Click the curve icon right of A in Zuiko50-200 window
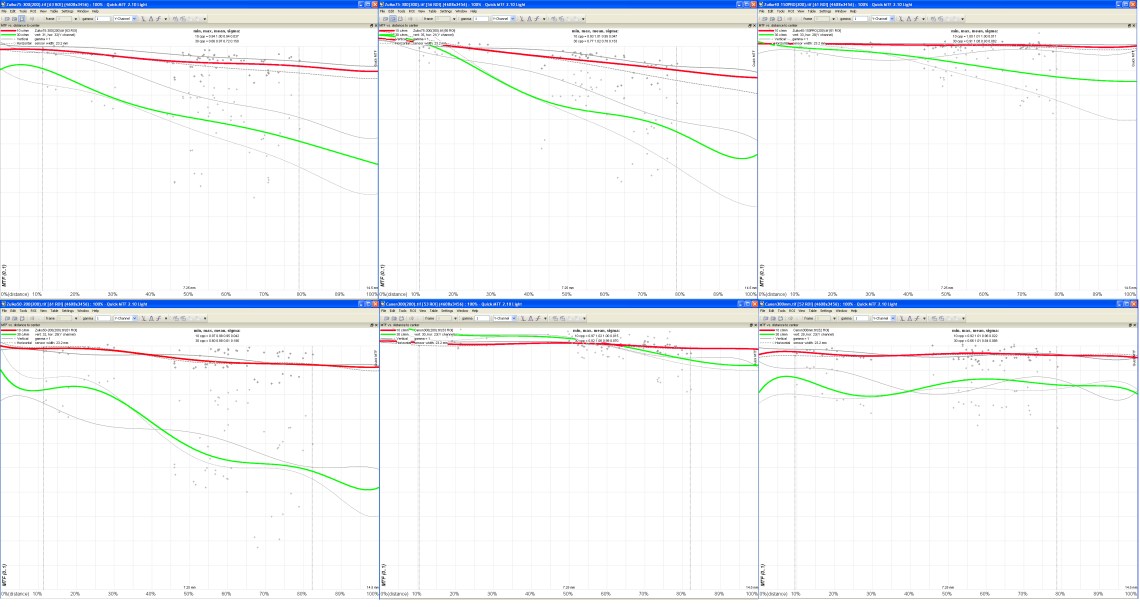 coord(160,318)
